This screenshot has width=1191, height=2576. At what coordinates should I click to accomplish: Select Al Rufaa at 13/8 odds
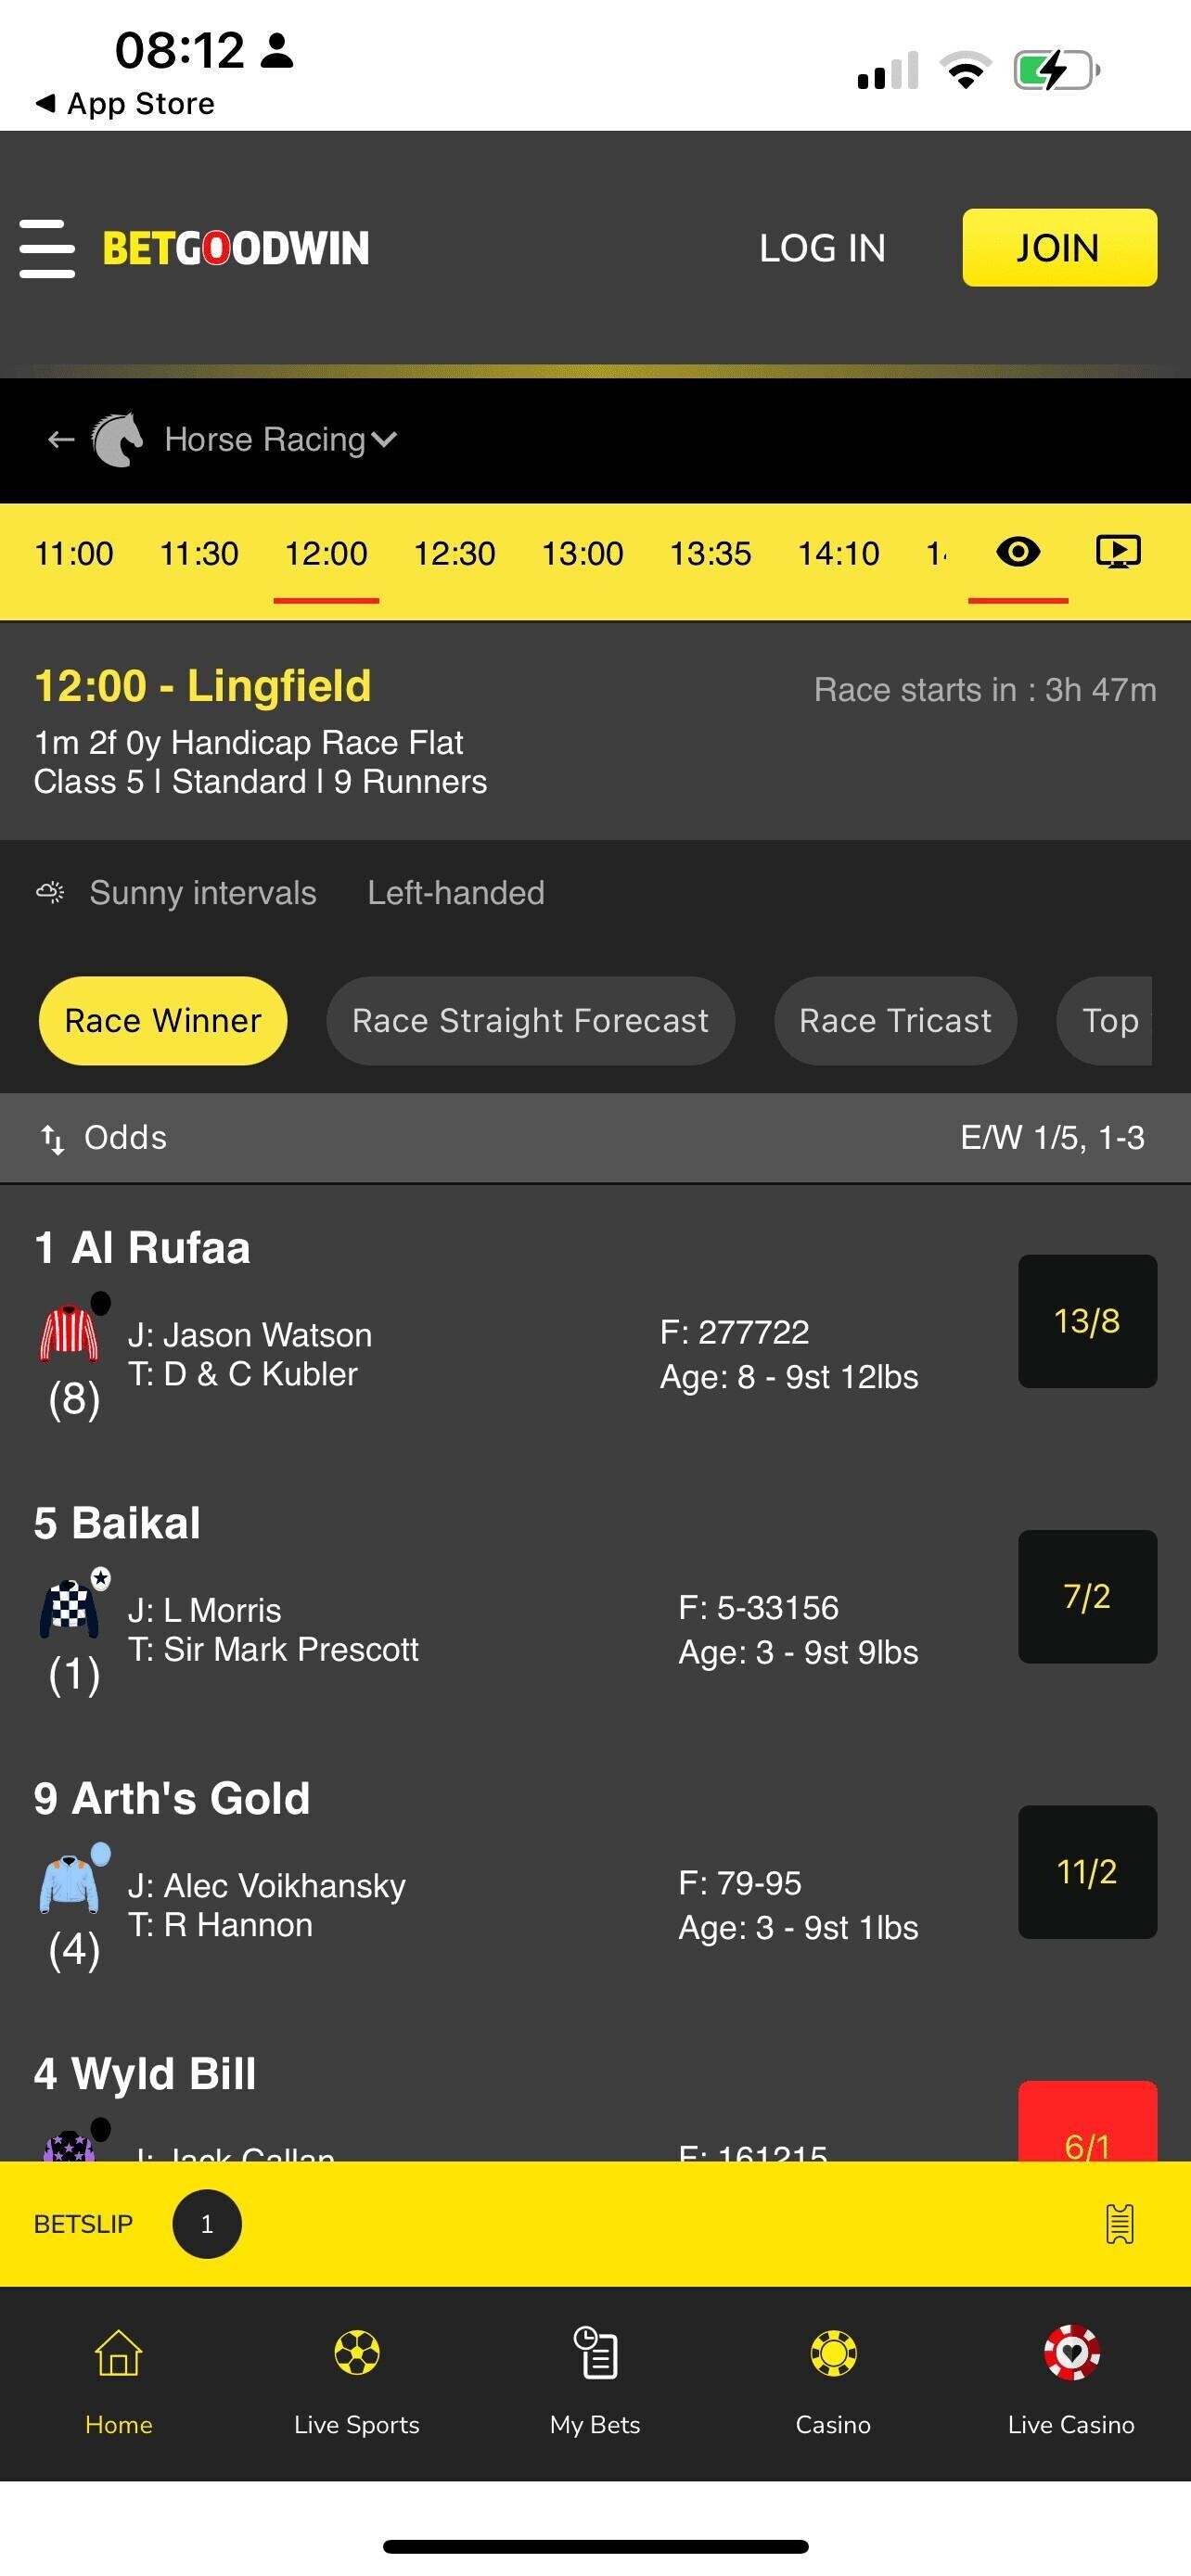pyautogui.click(x=1087, y=1321)
